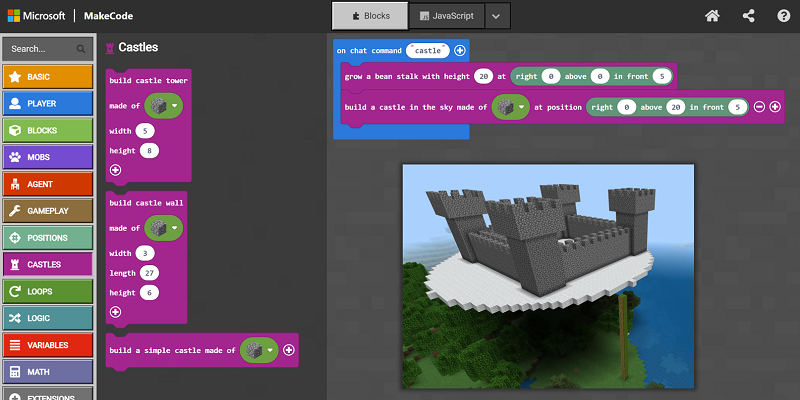Viewport: 800px width, 400px height.
Task: Select the CASTLES toolbox category
Action: pyautogui.click(x=48, y=264)
